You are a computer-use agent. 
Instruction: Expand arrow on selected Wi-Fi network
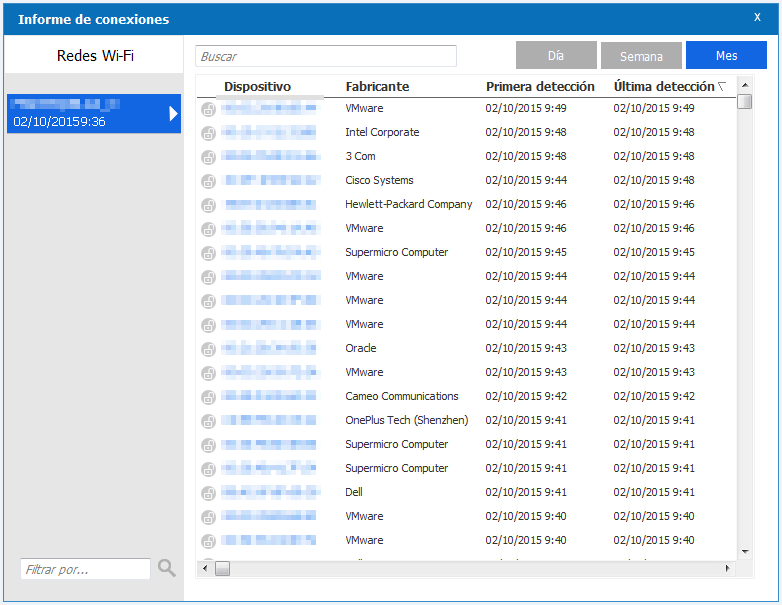click(x=173, y=114)
